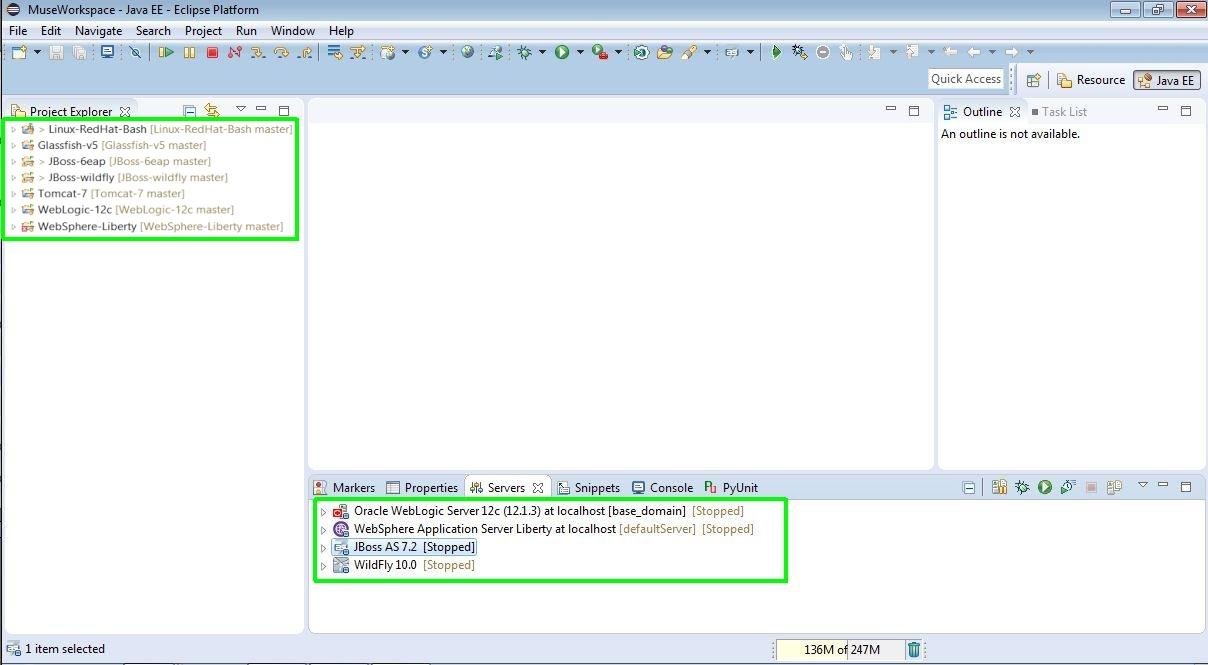Select WebSphere Application Server Liberty entry
The image size is (1208, 665).
point(543,529)
